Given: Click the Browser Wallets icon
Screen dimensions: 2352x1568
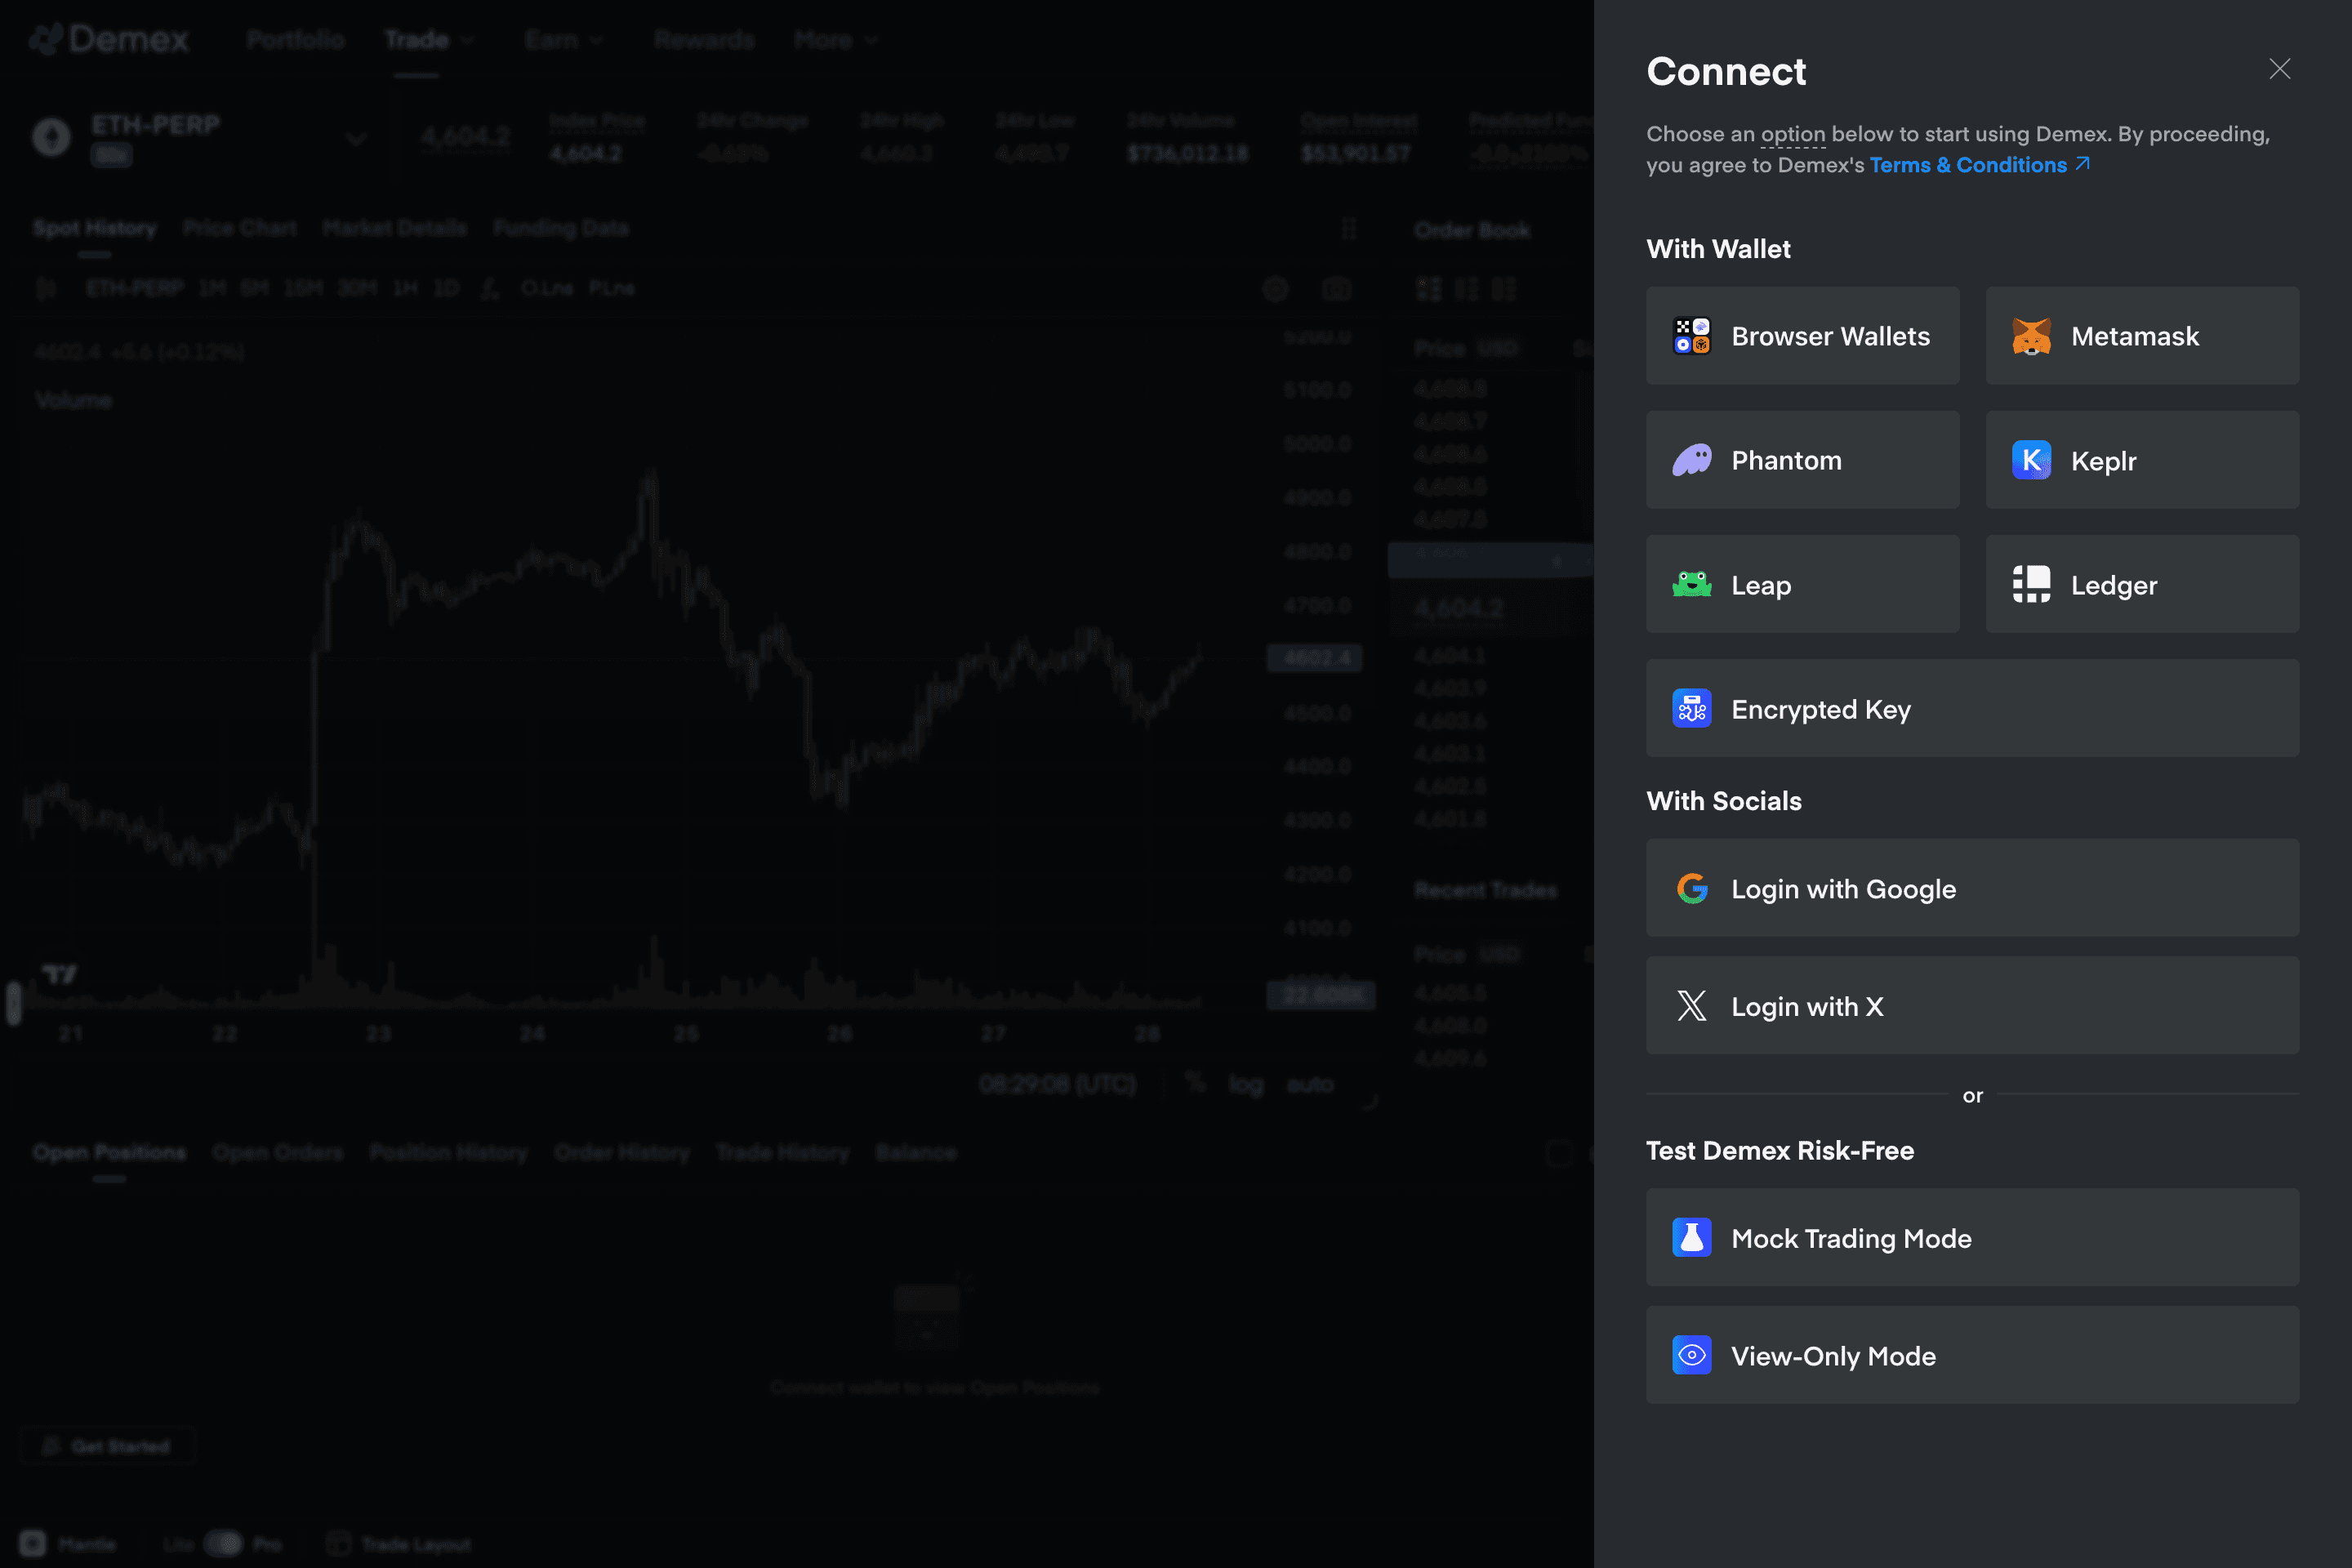Looking at the screenshot, I should pyautogui.click(x=1692, y=336).
